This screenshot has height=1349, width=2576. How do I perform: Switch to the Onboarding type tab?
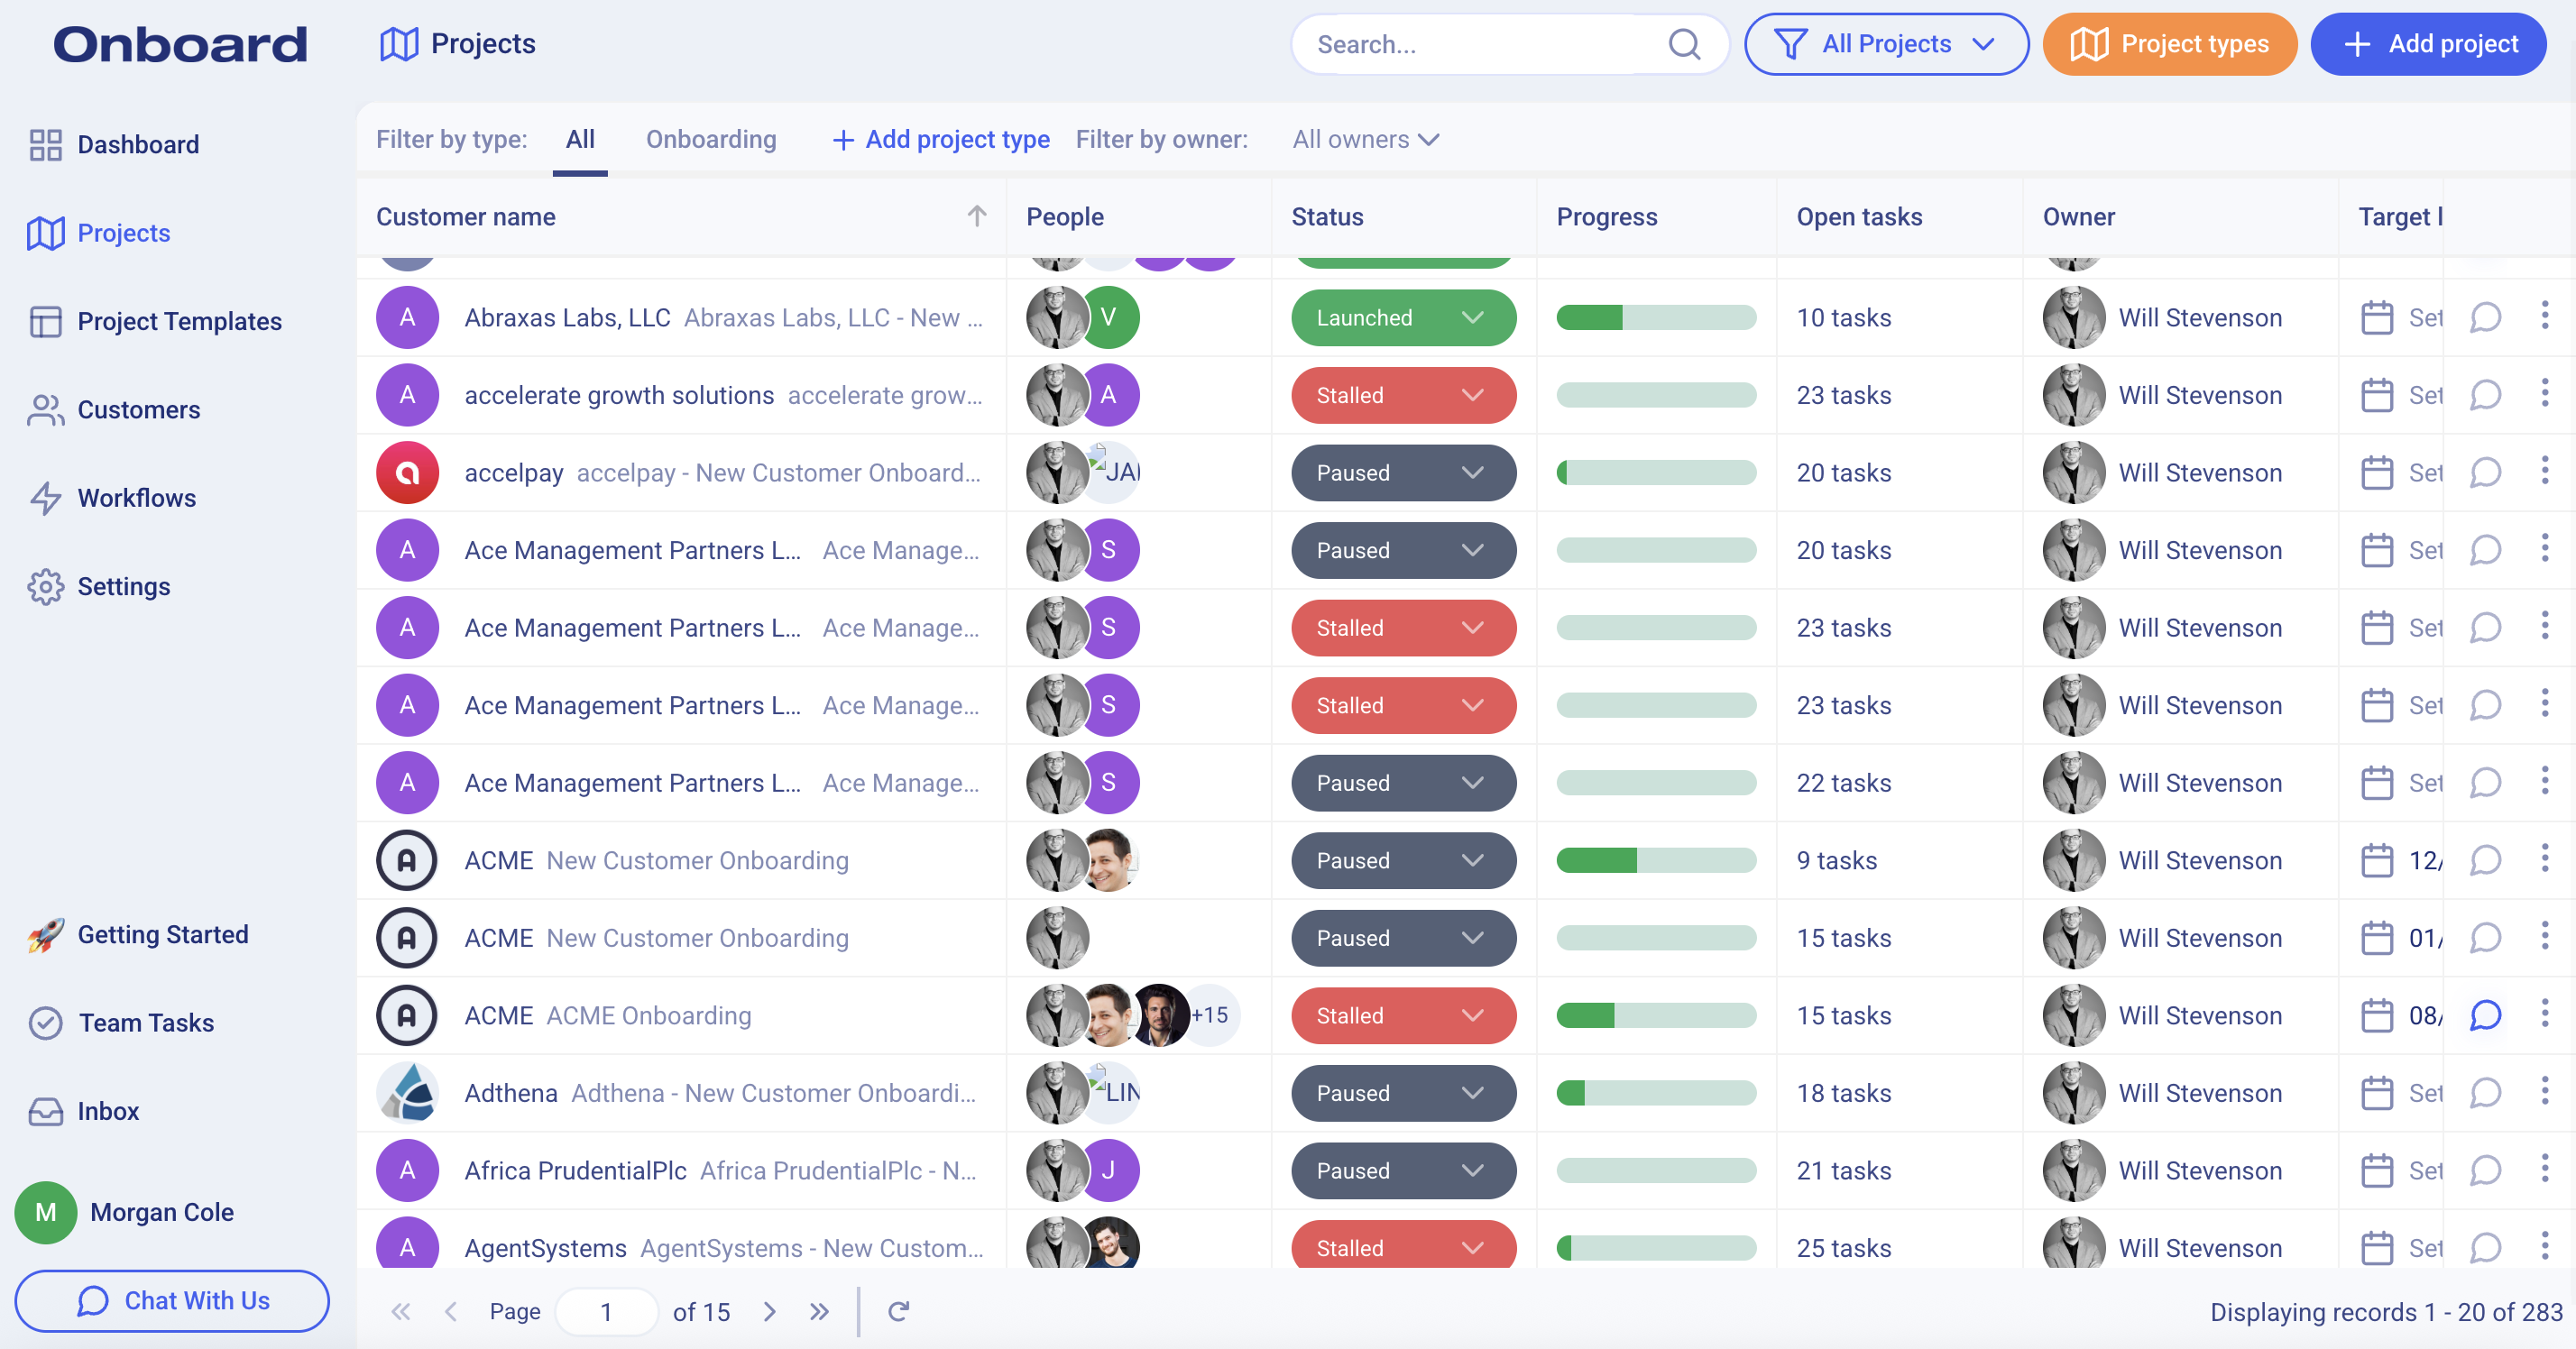[x=710, y=139]
